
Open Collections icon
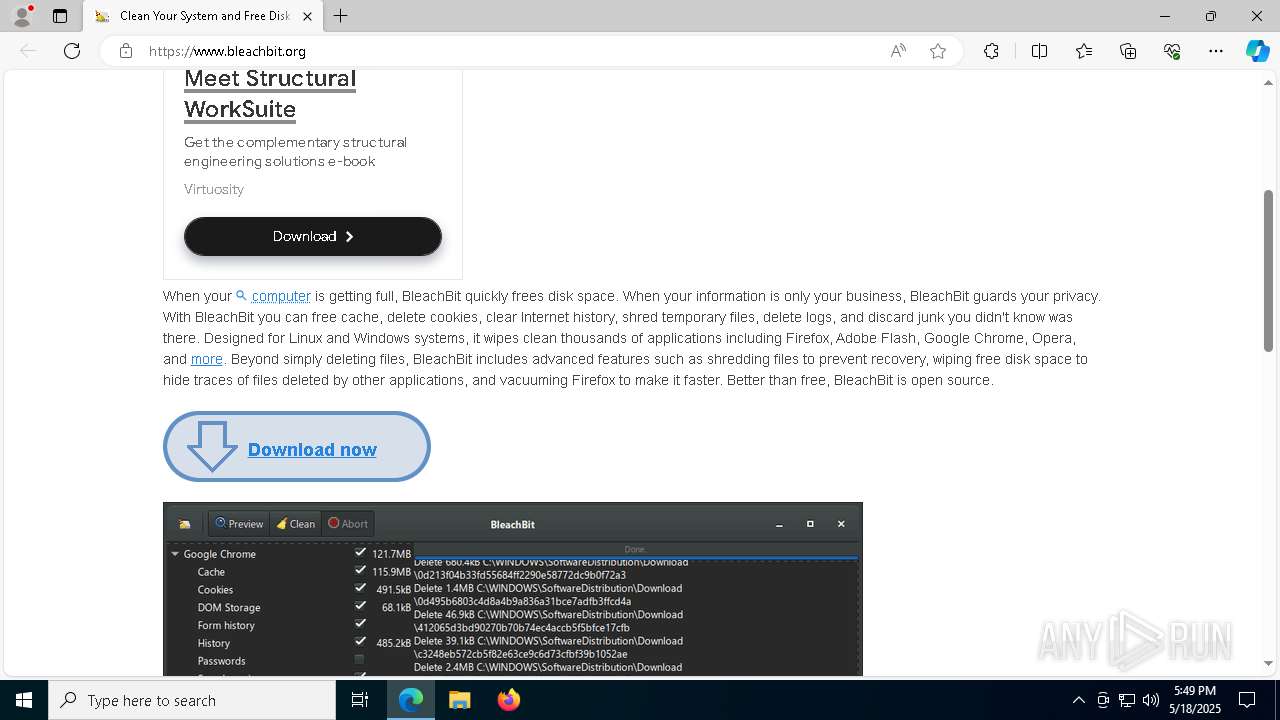click(1128, 51)
